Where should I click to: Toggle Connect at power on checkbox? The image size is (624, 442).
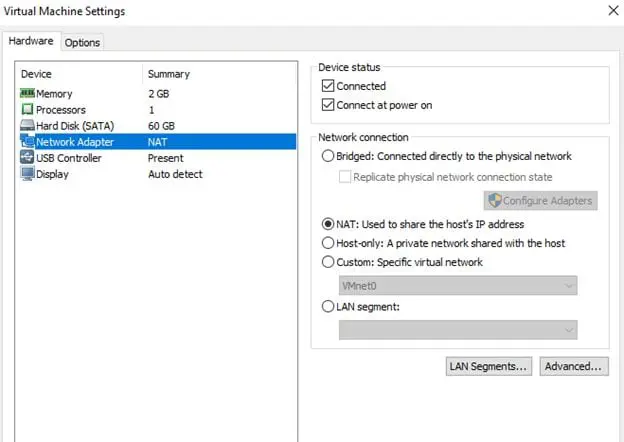click(327, 105)
